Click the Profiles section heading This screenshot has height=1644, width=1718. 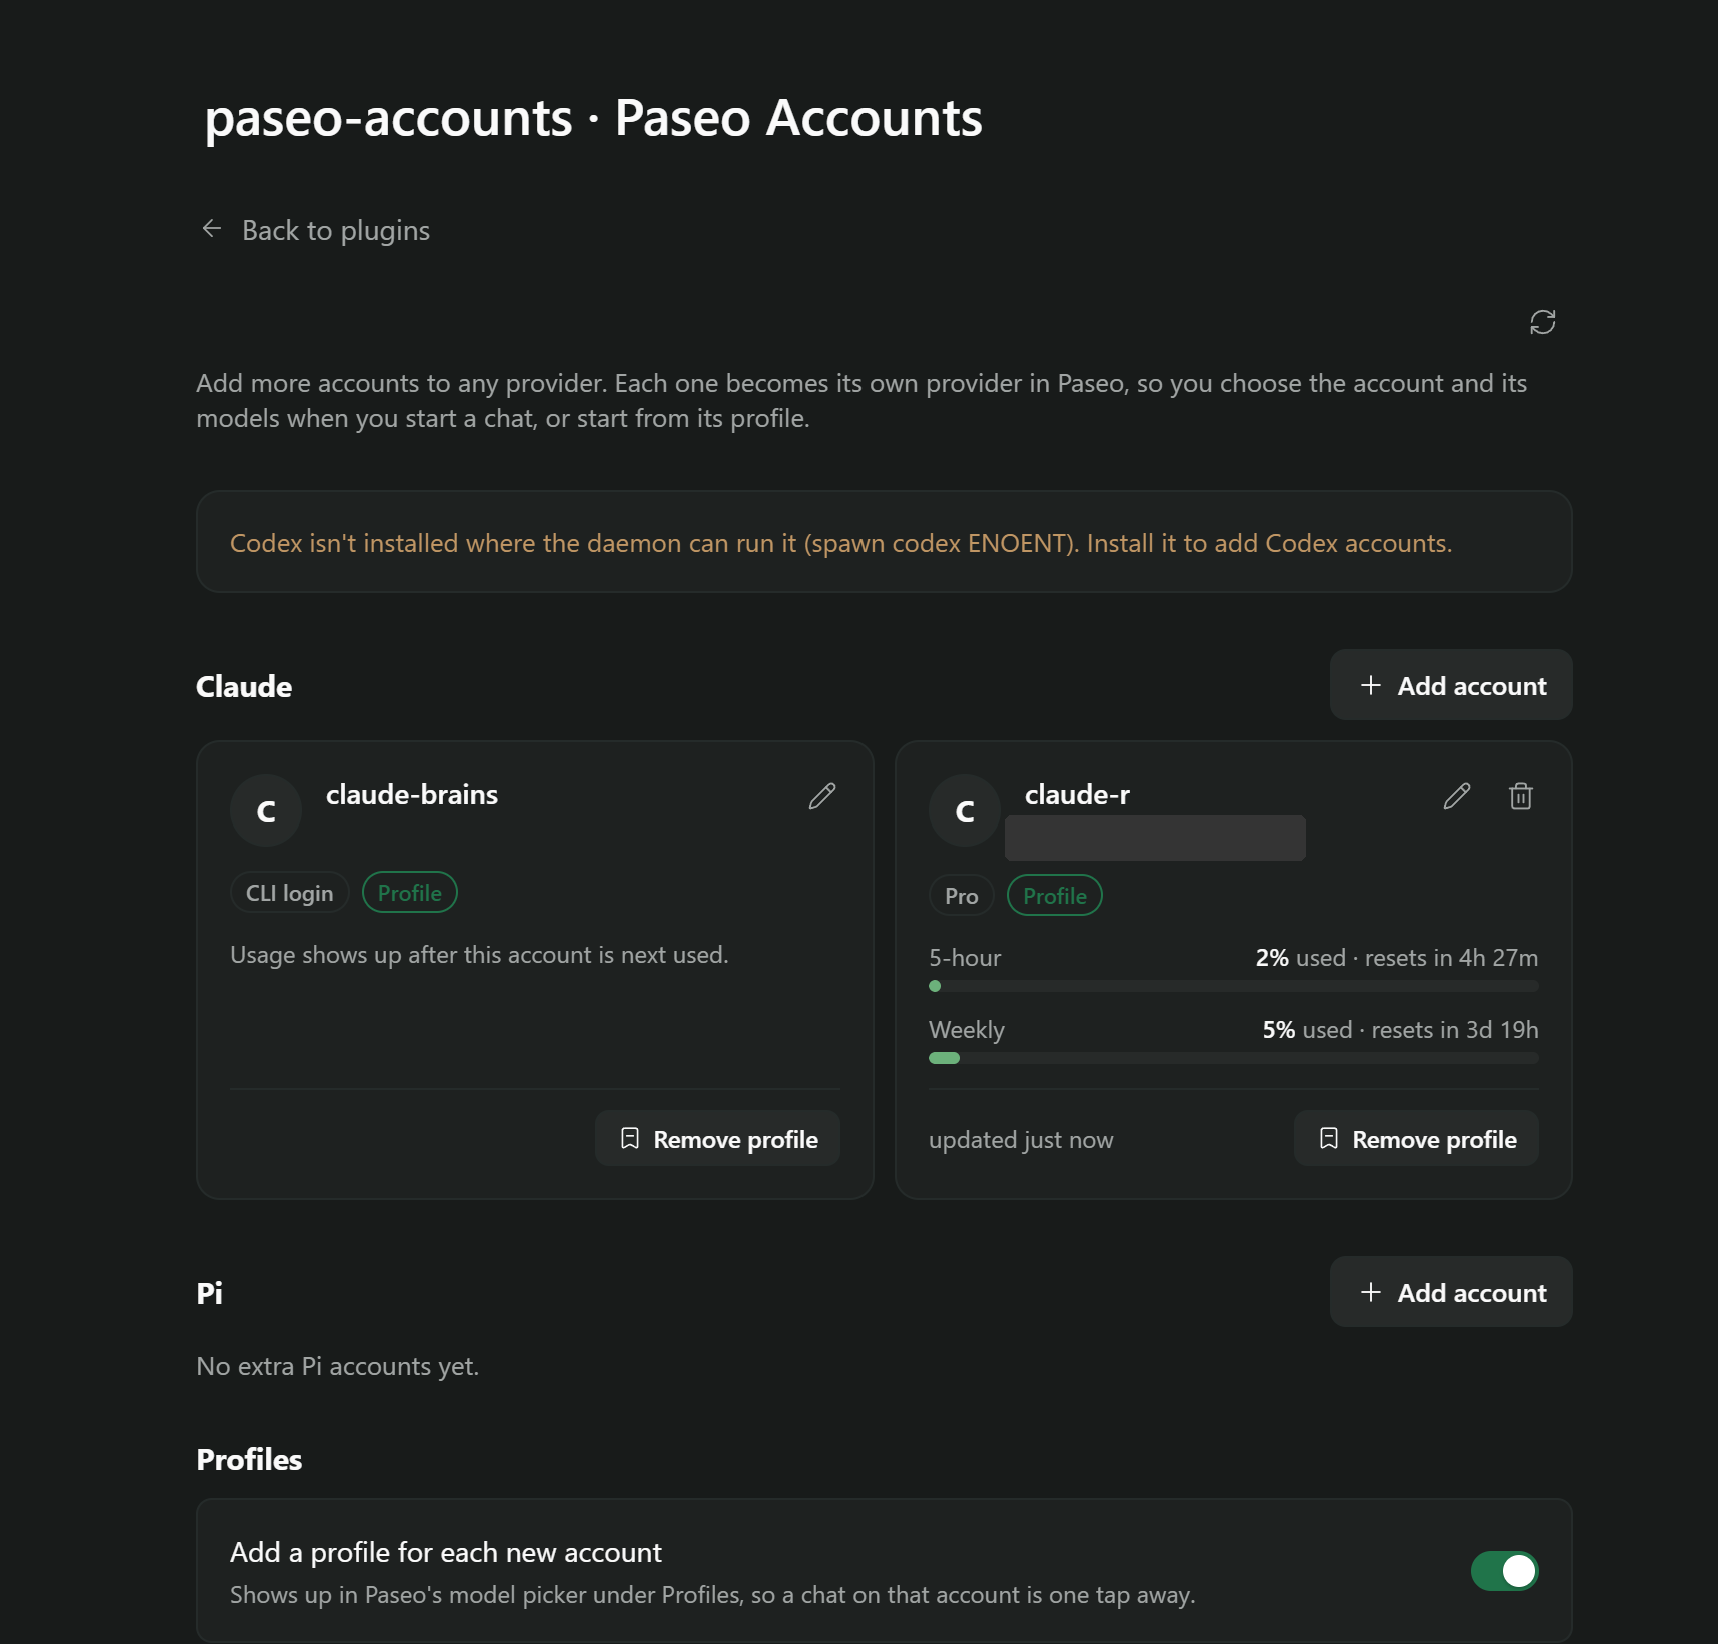[249, 1459]
